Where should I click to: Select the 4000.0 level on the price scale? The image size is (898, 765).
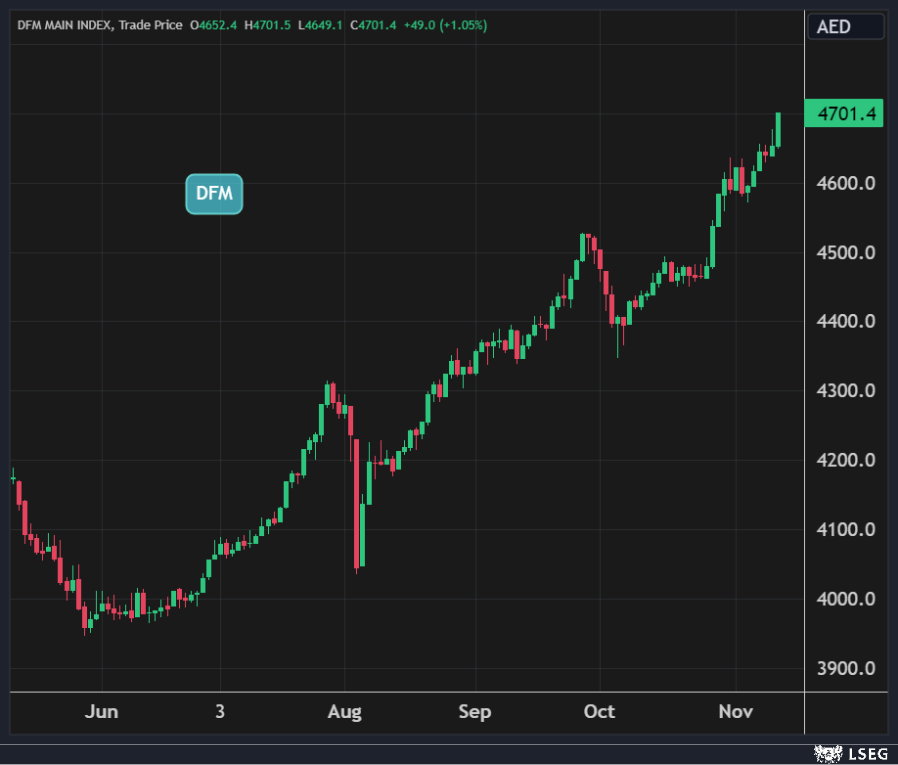(x=846, y=599)
